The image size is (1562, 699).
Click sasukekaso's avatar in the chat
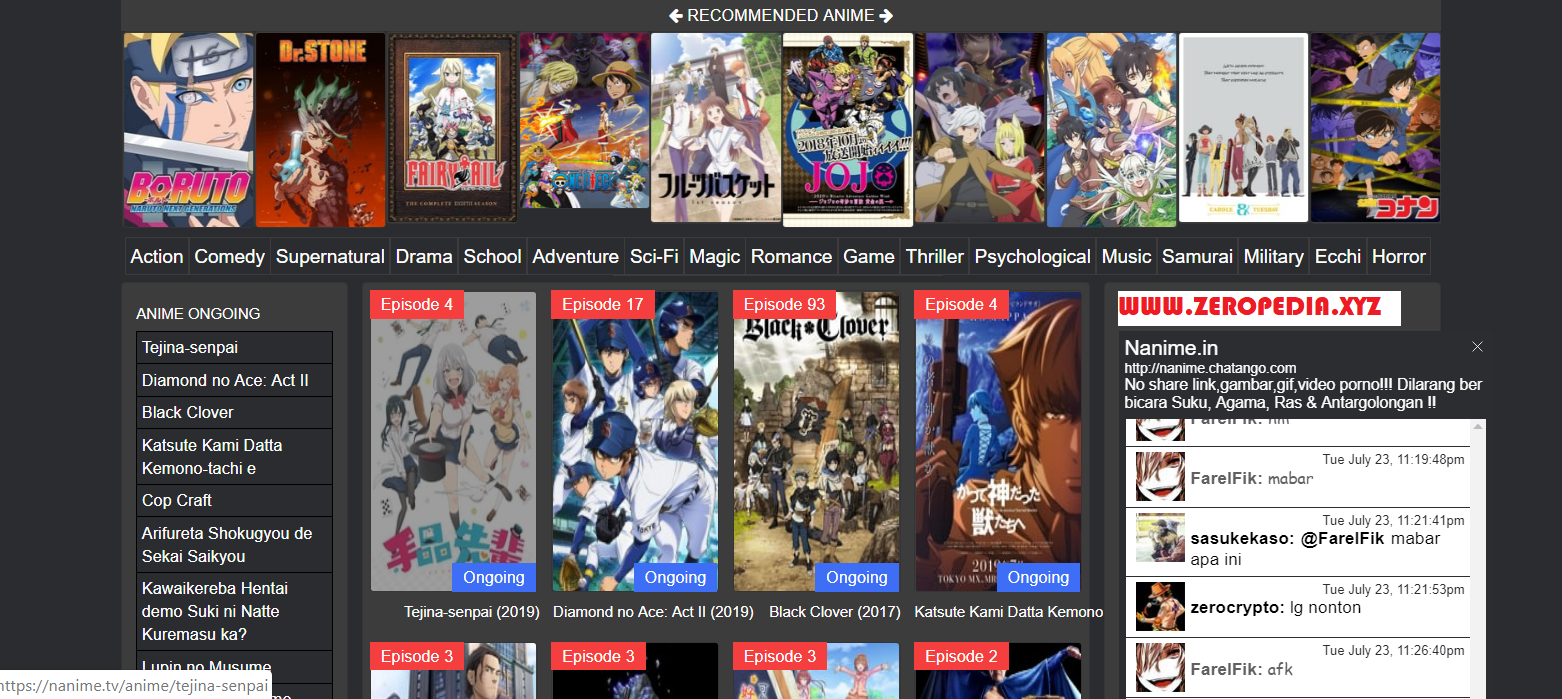(1160, 537)
